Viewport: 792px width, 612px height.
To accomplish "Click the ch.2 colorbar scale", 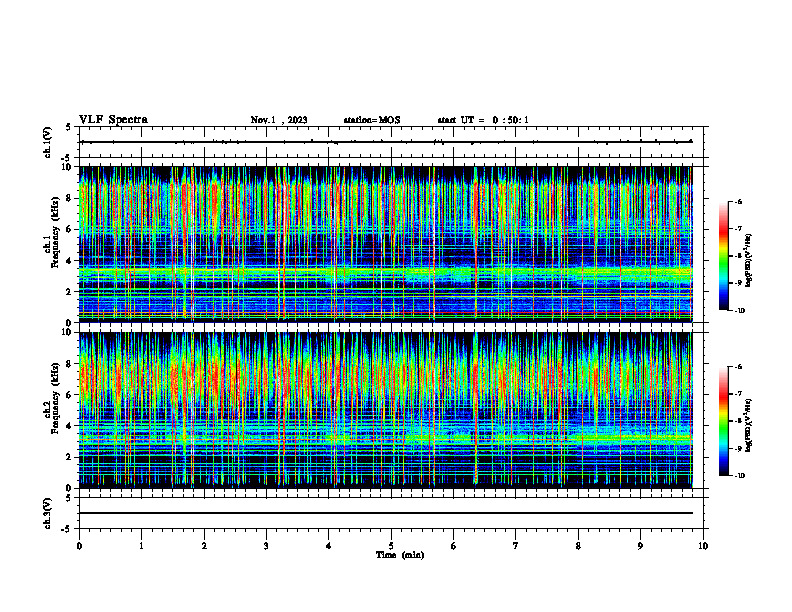I will coord(724,421).
